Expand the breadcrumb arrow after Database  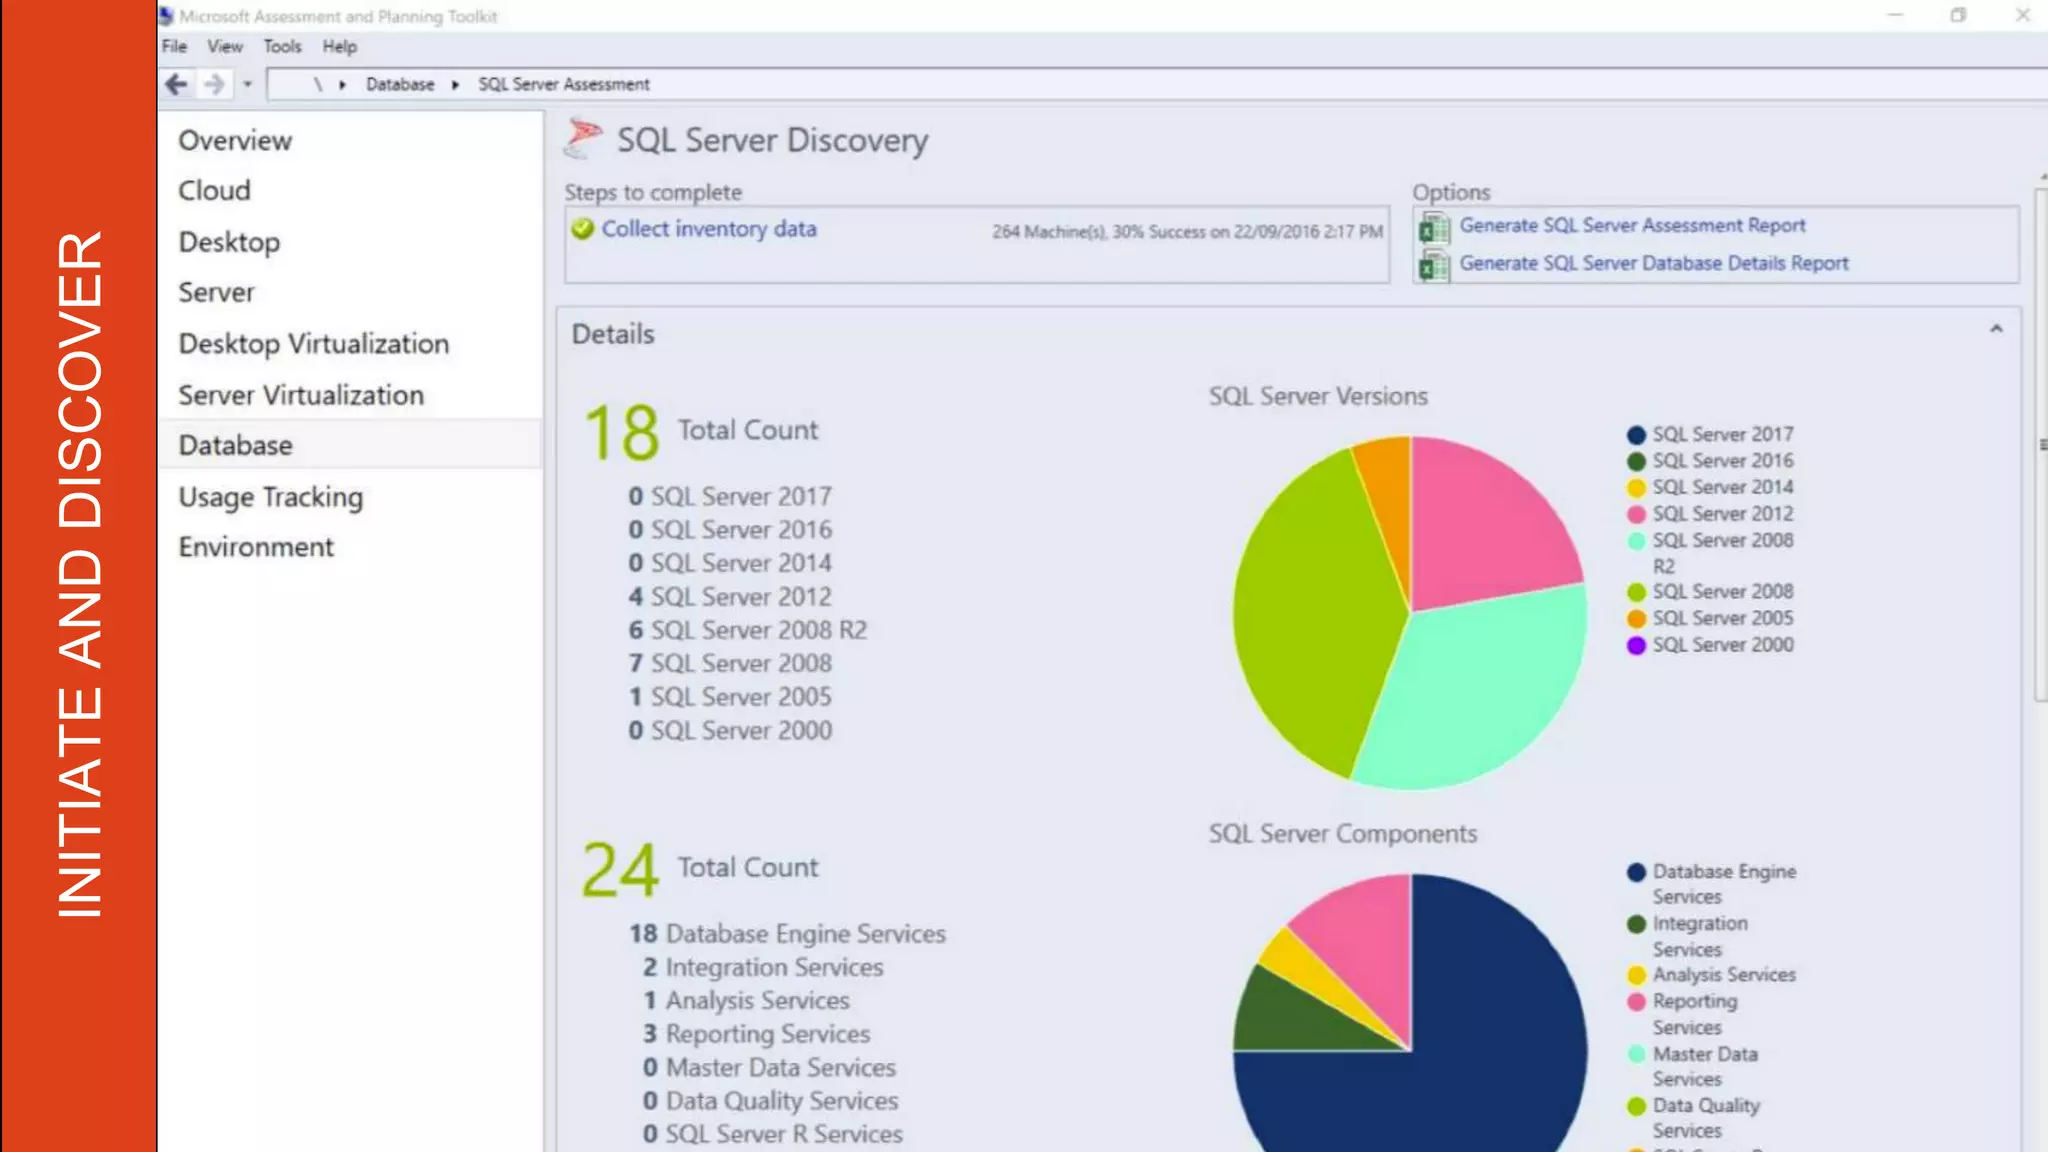pos(455,85)
